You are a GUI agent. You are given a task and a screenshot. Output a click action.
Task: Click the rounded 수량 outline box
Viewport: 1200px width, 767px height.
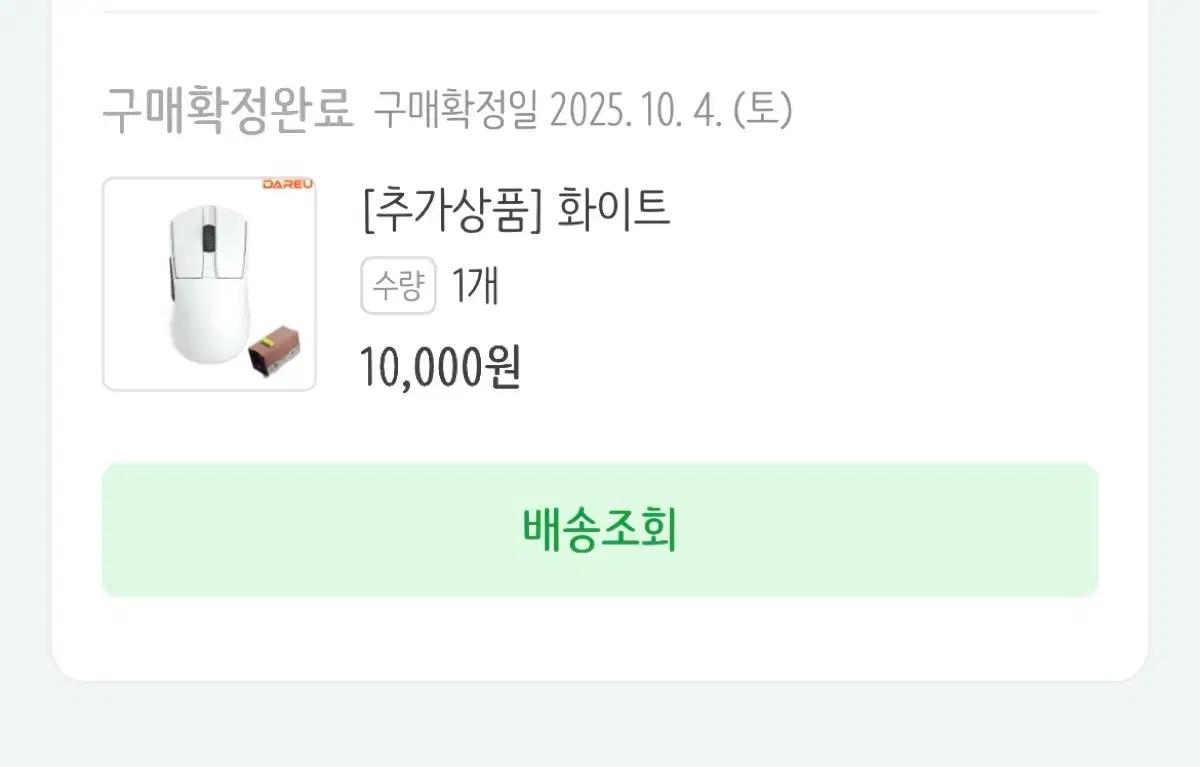coord(398,286)
